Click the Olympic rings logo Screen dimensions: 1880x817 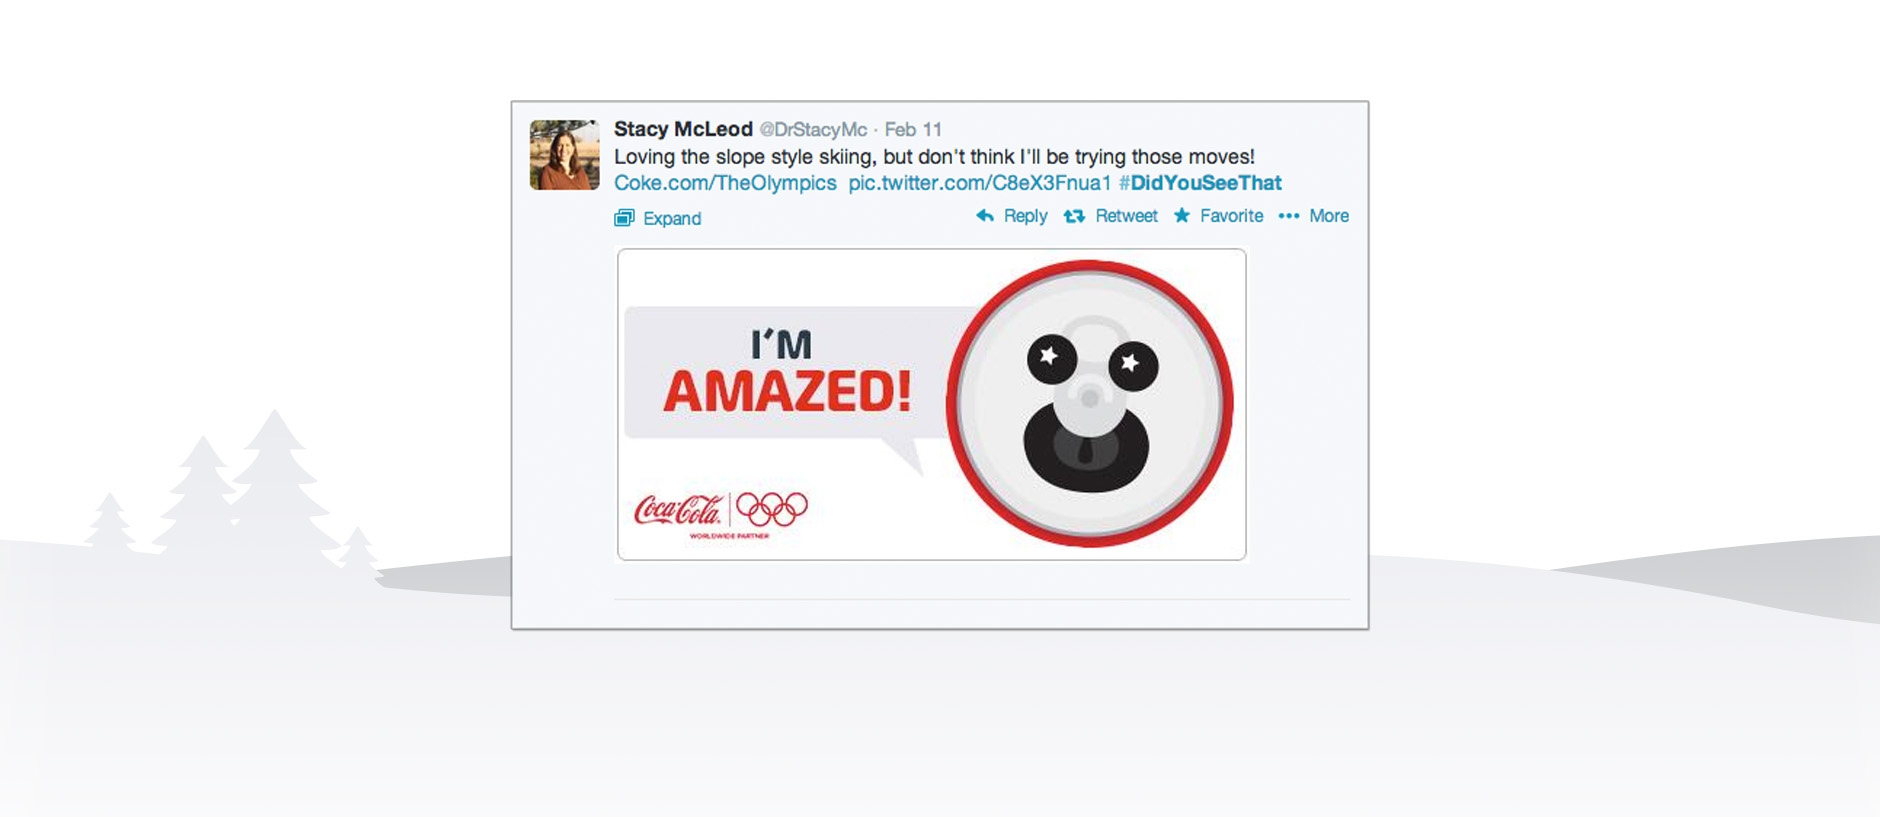(772, 509)
